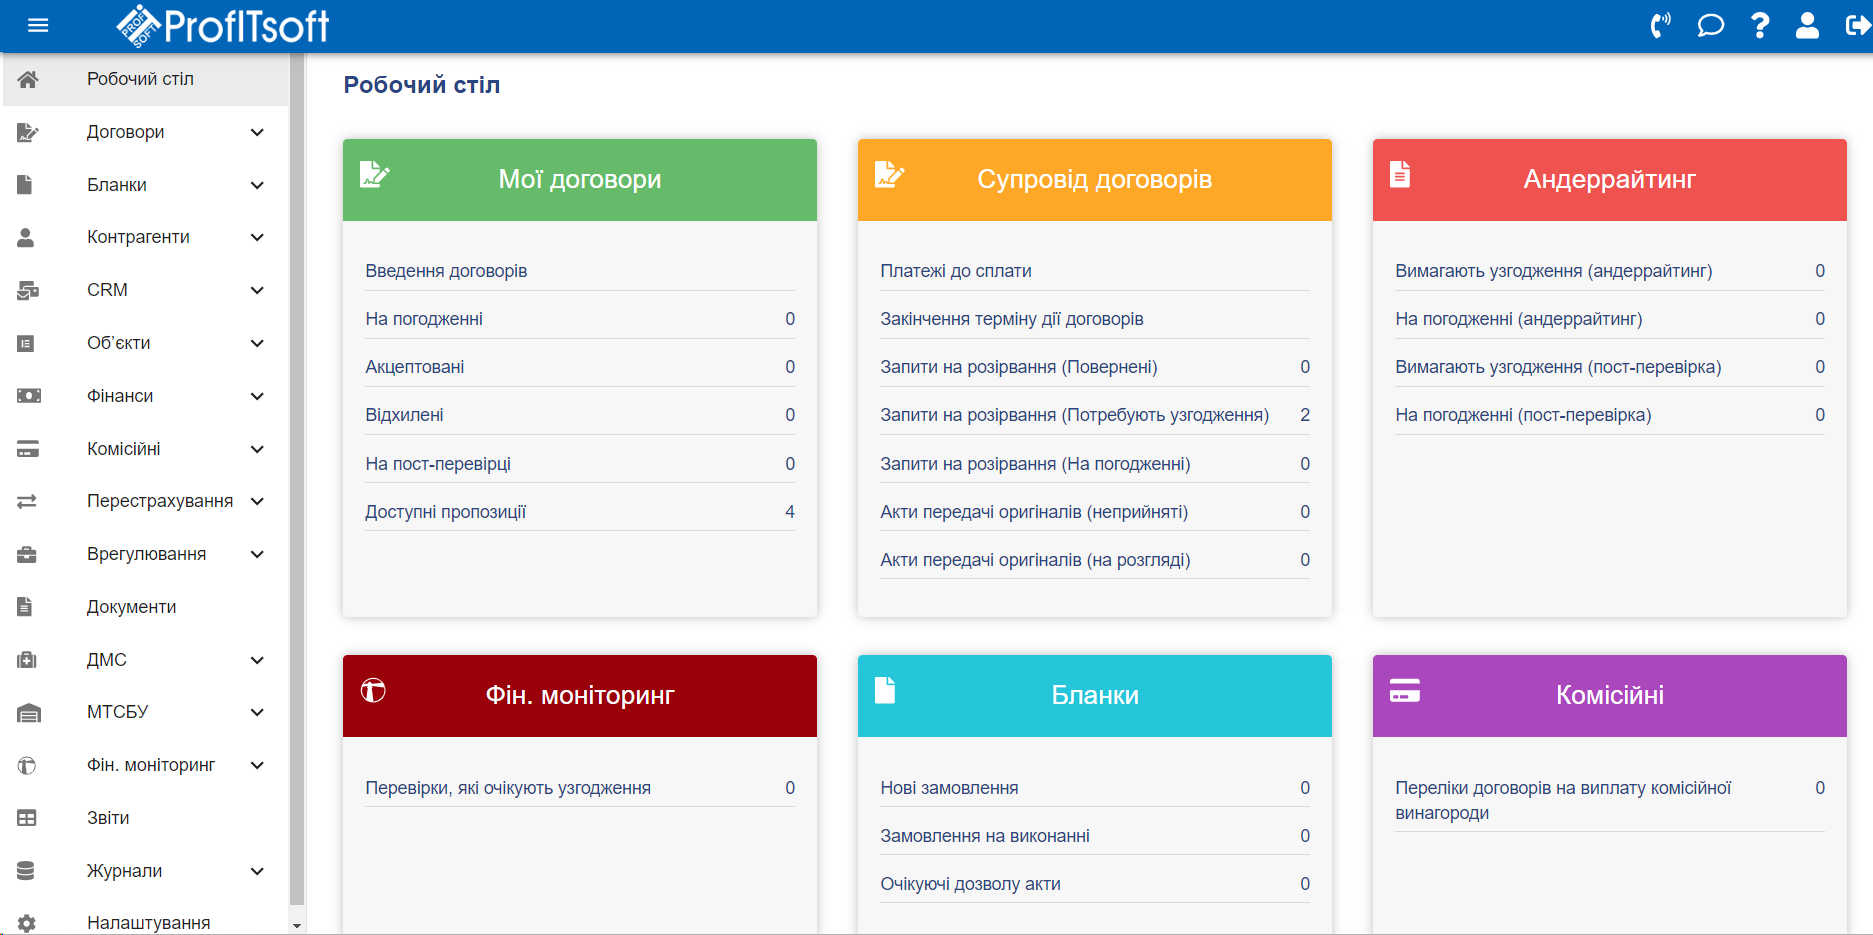This screenshot has height=935, width=1873.
Task: Open the user profile icon
Action: (1807, 26)
